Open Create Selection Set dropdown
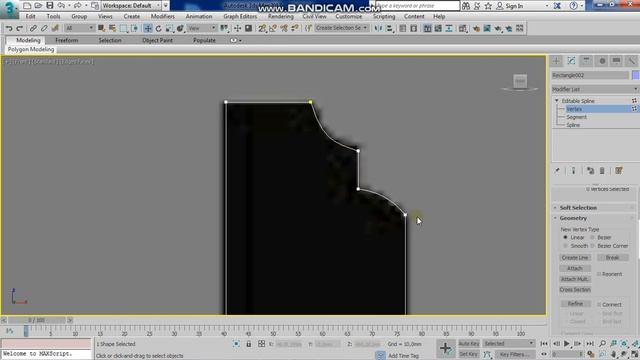 pos(342,28)
